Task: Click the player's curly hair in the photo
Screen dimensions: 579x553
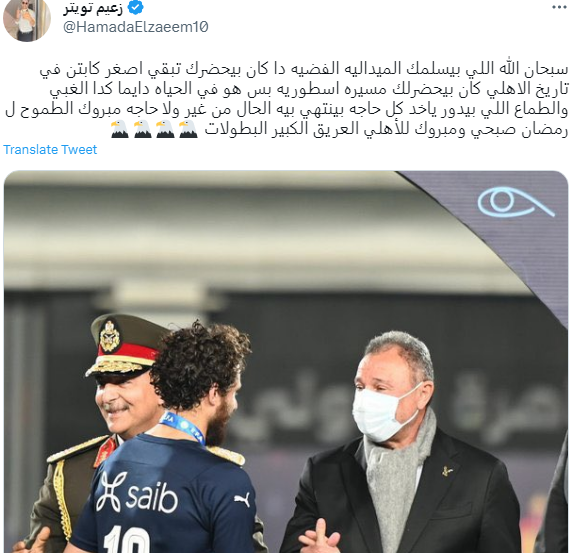Action: tap(199, 363)
